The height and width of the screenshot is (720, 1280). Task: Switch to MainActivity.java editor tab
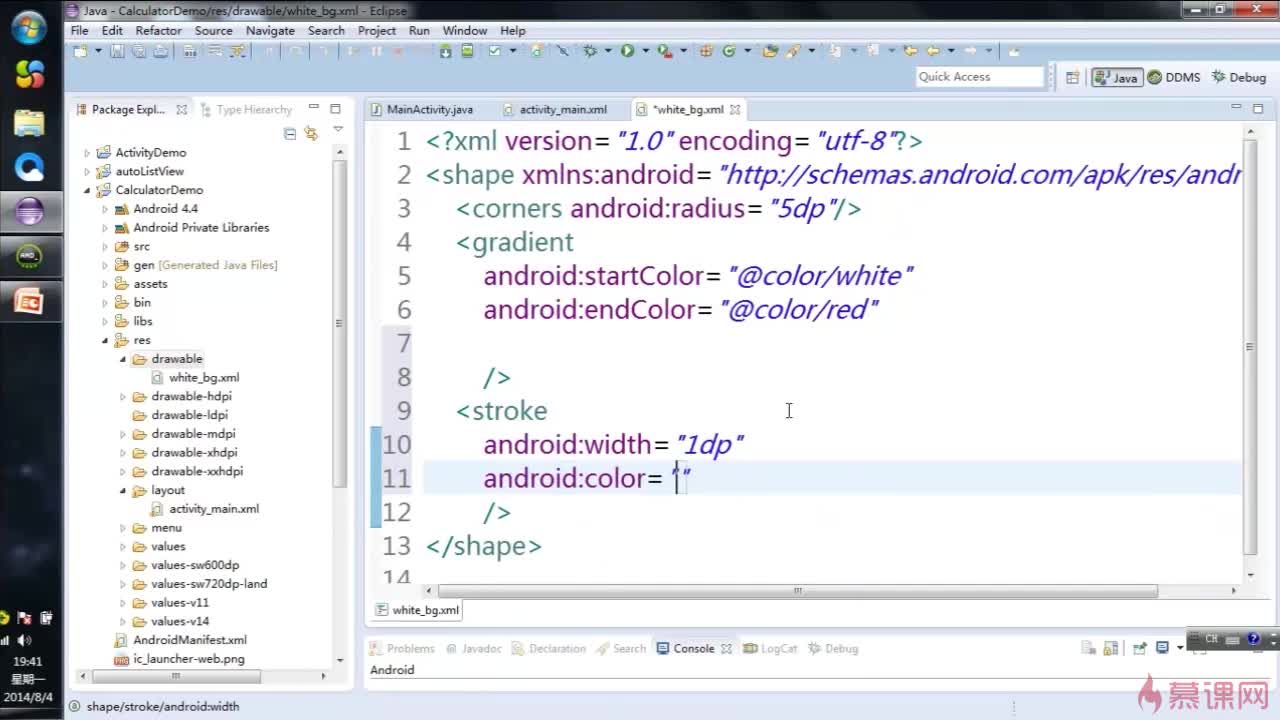pos(422,110)
